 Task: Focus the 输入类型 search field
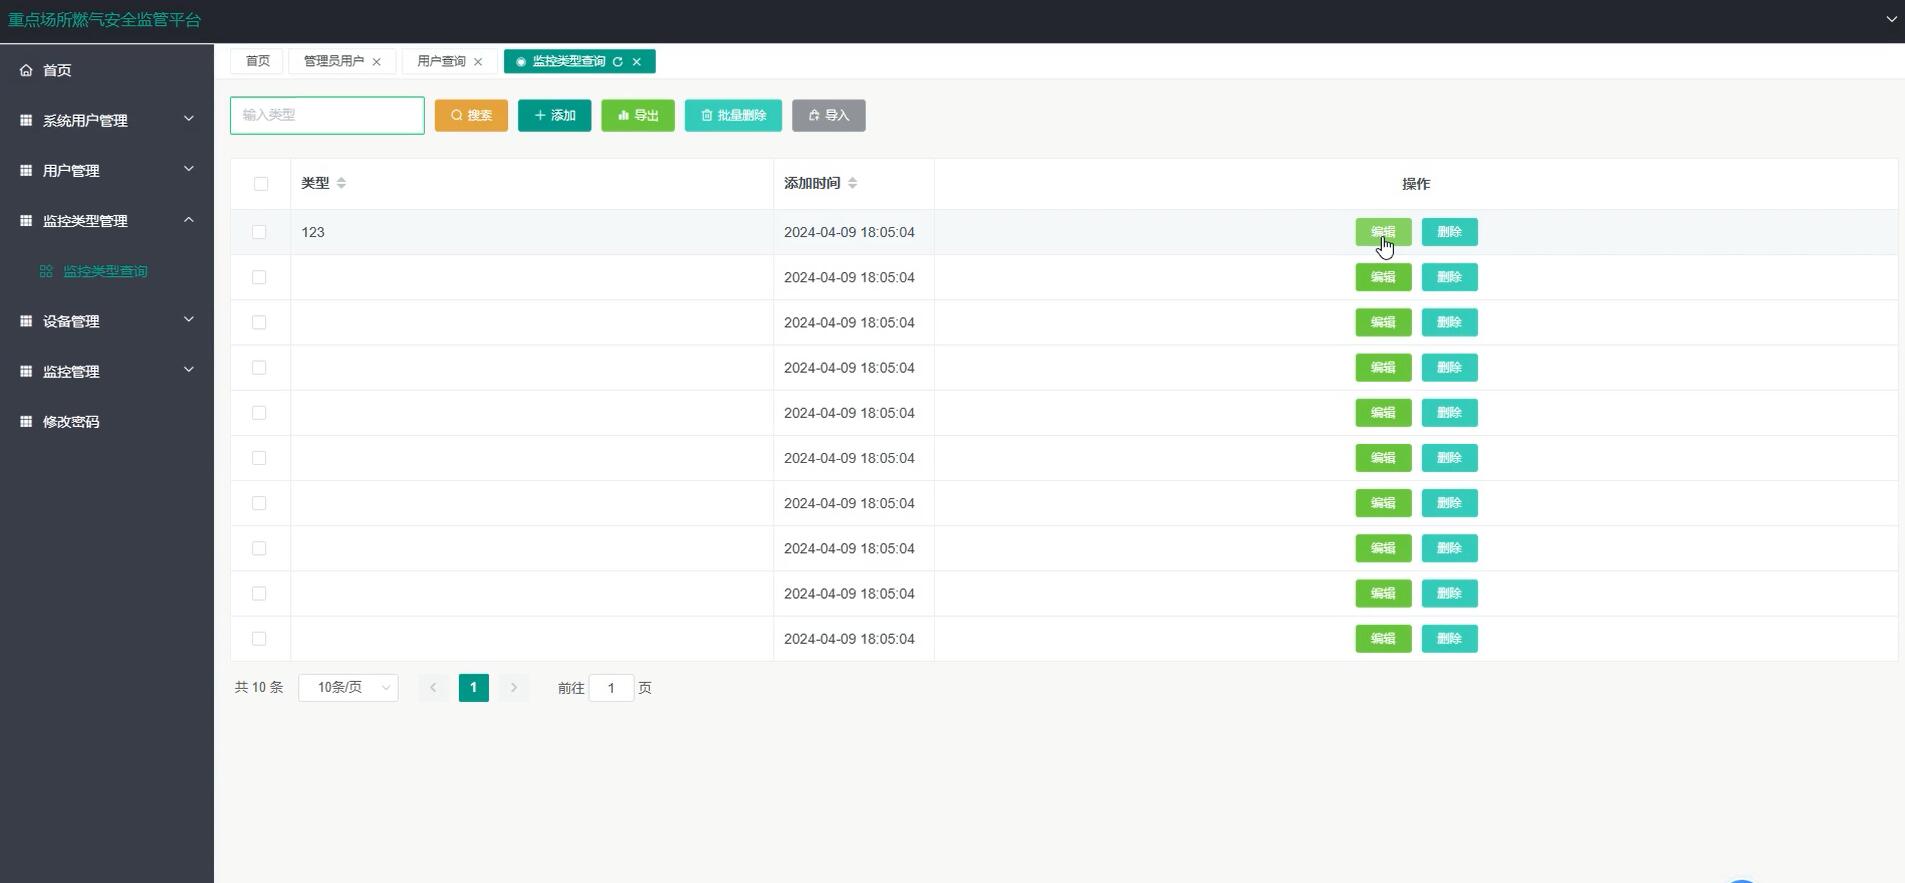(x=327, y=116)
